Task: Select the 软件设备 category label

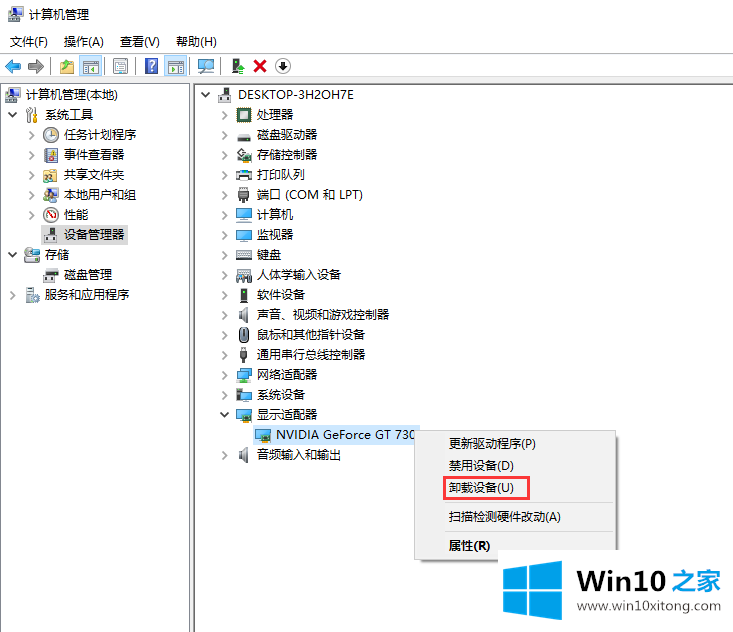Action: click(x=280, y=295)
